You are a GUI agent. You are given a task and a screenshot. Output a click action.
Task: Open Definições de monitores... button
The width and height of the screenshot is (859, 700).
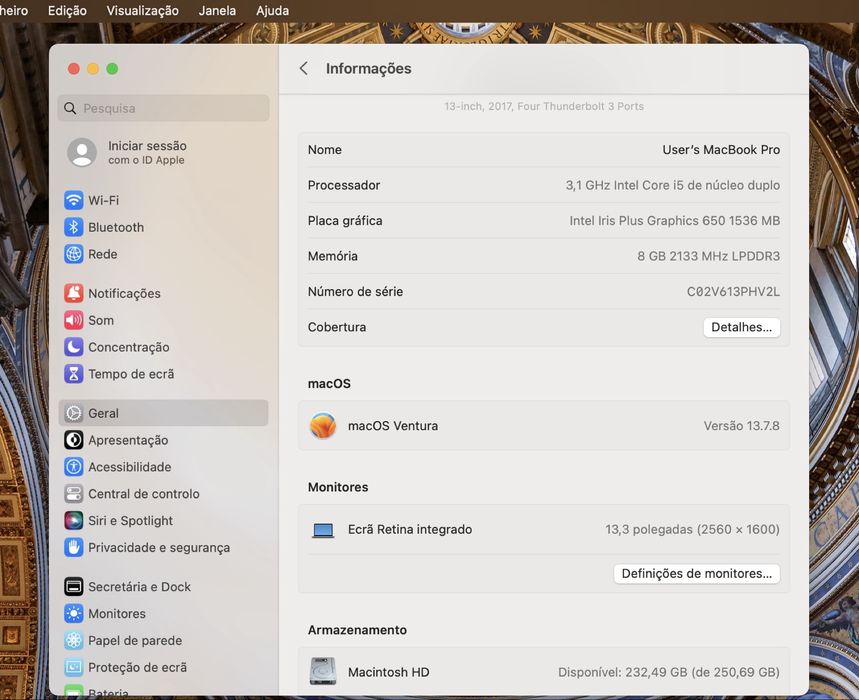696,573
